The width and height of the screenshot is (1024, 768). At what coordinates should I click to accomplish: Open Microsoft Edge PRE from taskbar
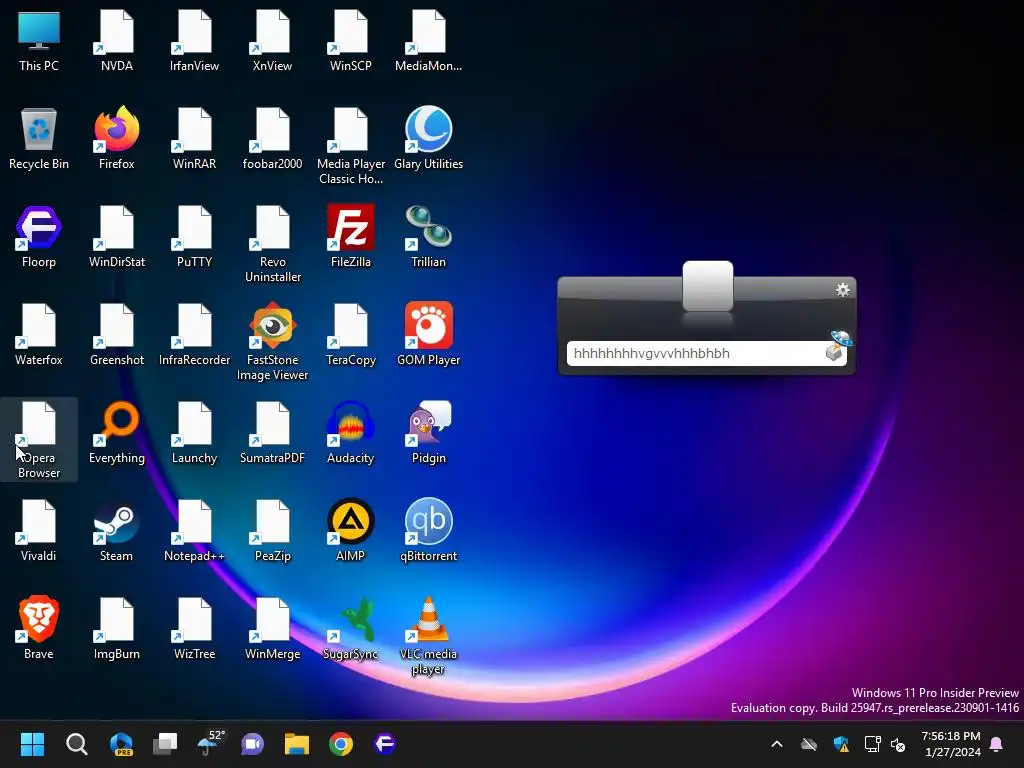121,744
